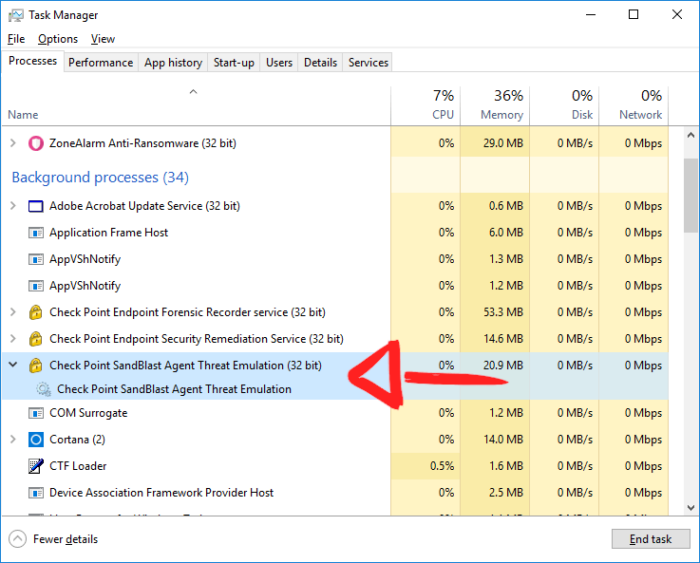Viewport: 700px width, 563px height.
Task: Sort by the Network column header
Action: coord(634,106)
